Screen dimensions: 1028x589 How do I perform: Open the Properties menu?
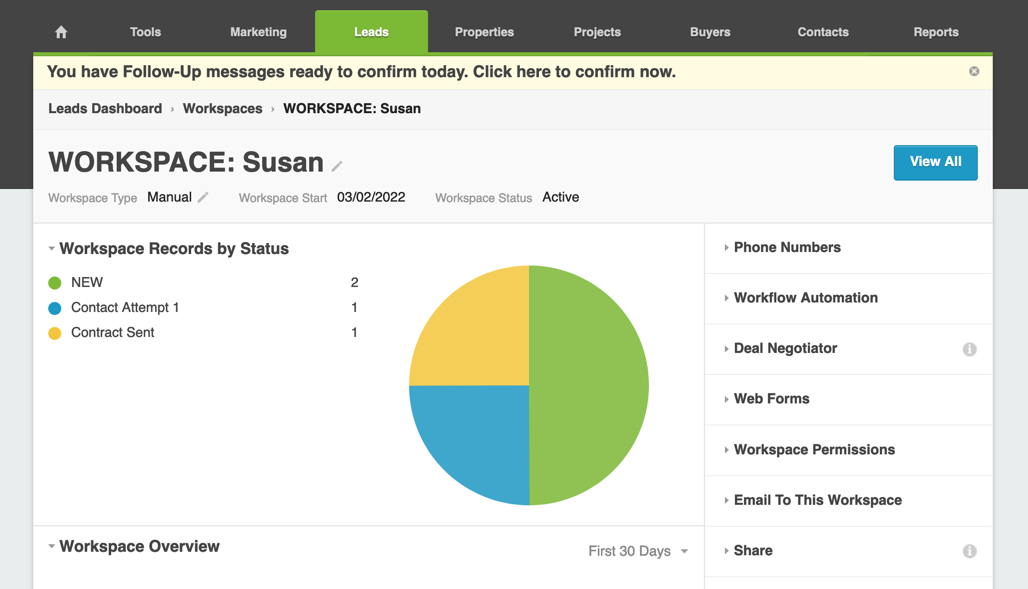point(484,32)
